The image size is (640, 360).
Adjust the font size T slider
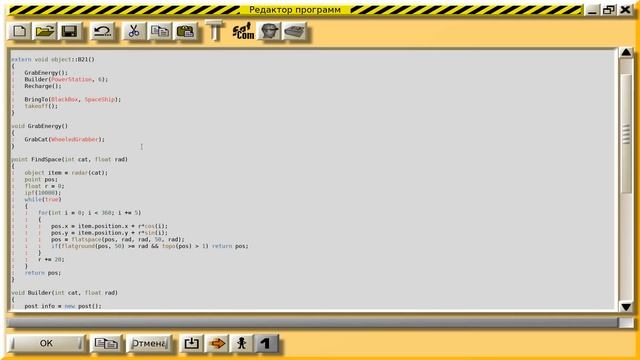[214, 31]
